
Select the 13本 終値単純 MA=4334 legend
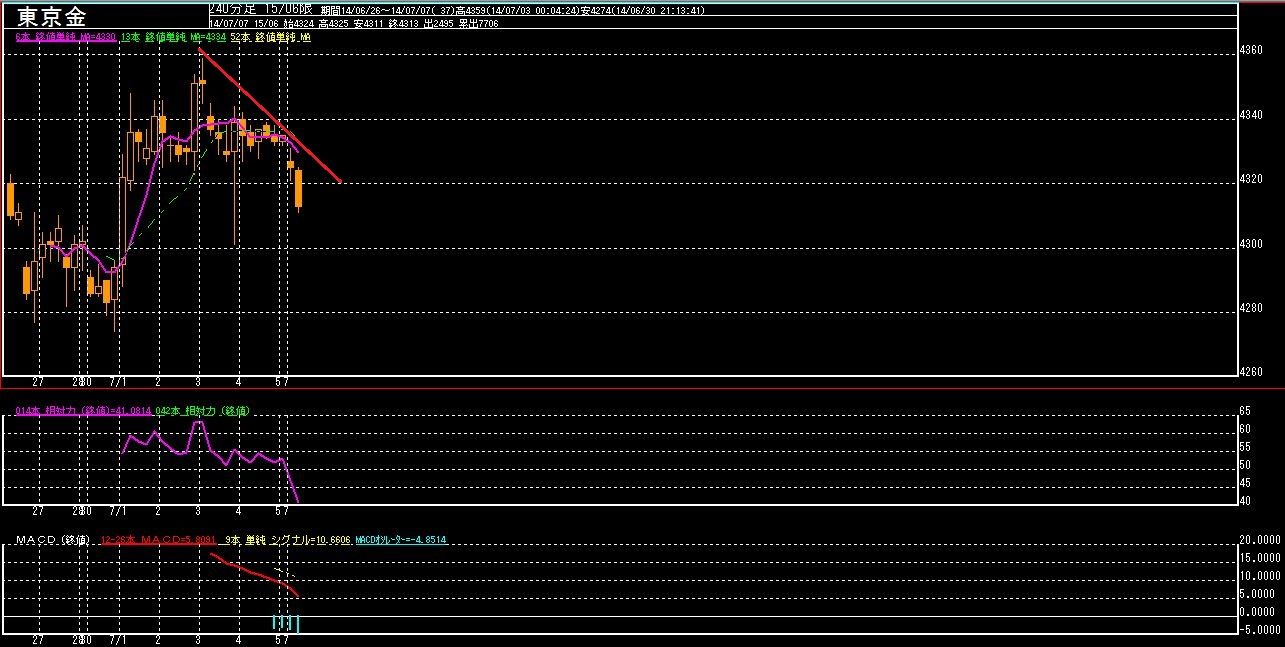174,37
